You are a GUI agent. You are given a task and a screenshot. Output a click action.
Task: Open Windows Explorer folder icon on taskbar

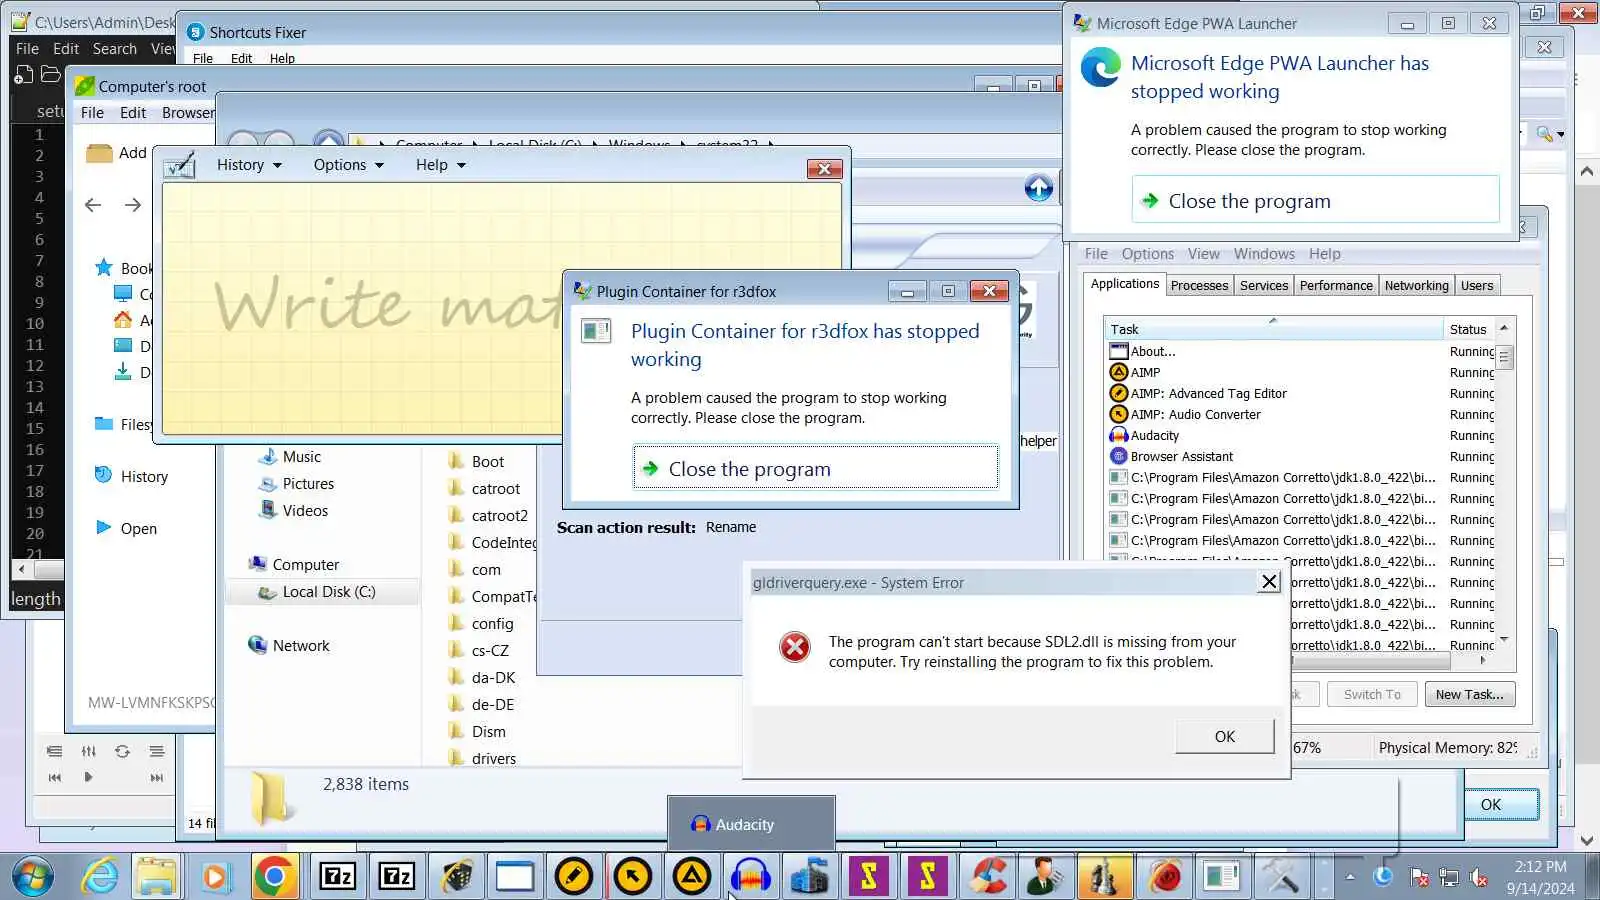click(x=157, y=877)
